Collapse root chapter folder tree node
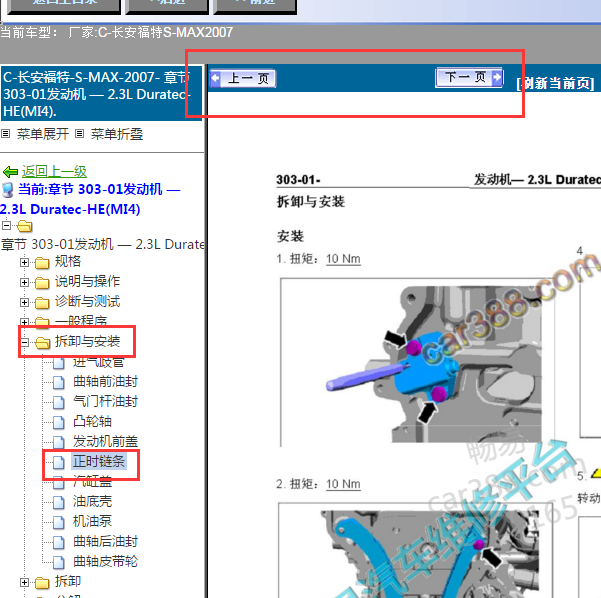 [6, 225]
